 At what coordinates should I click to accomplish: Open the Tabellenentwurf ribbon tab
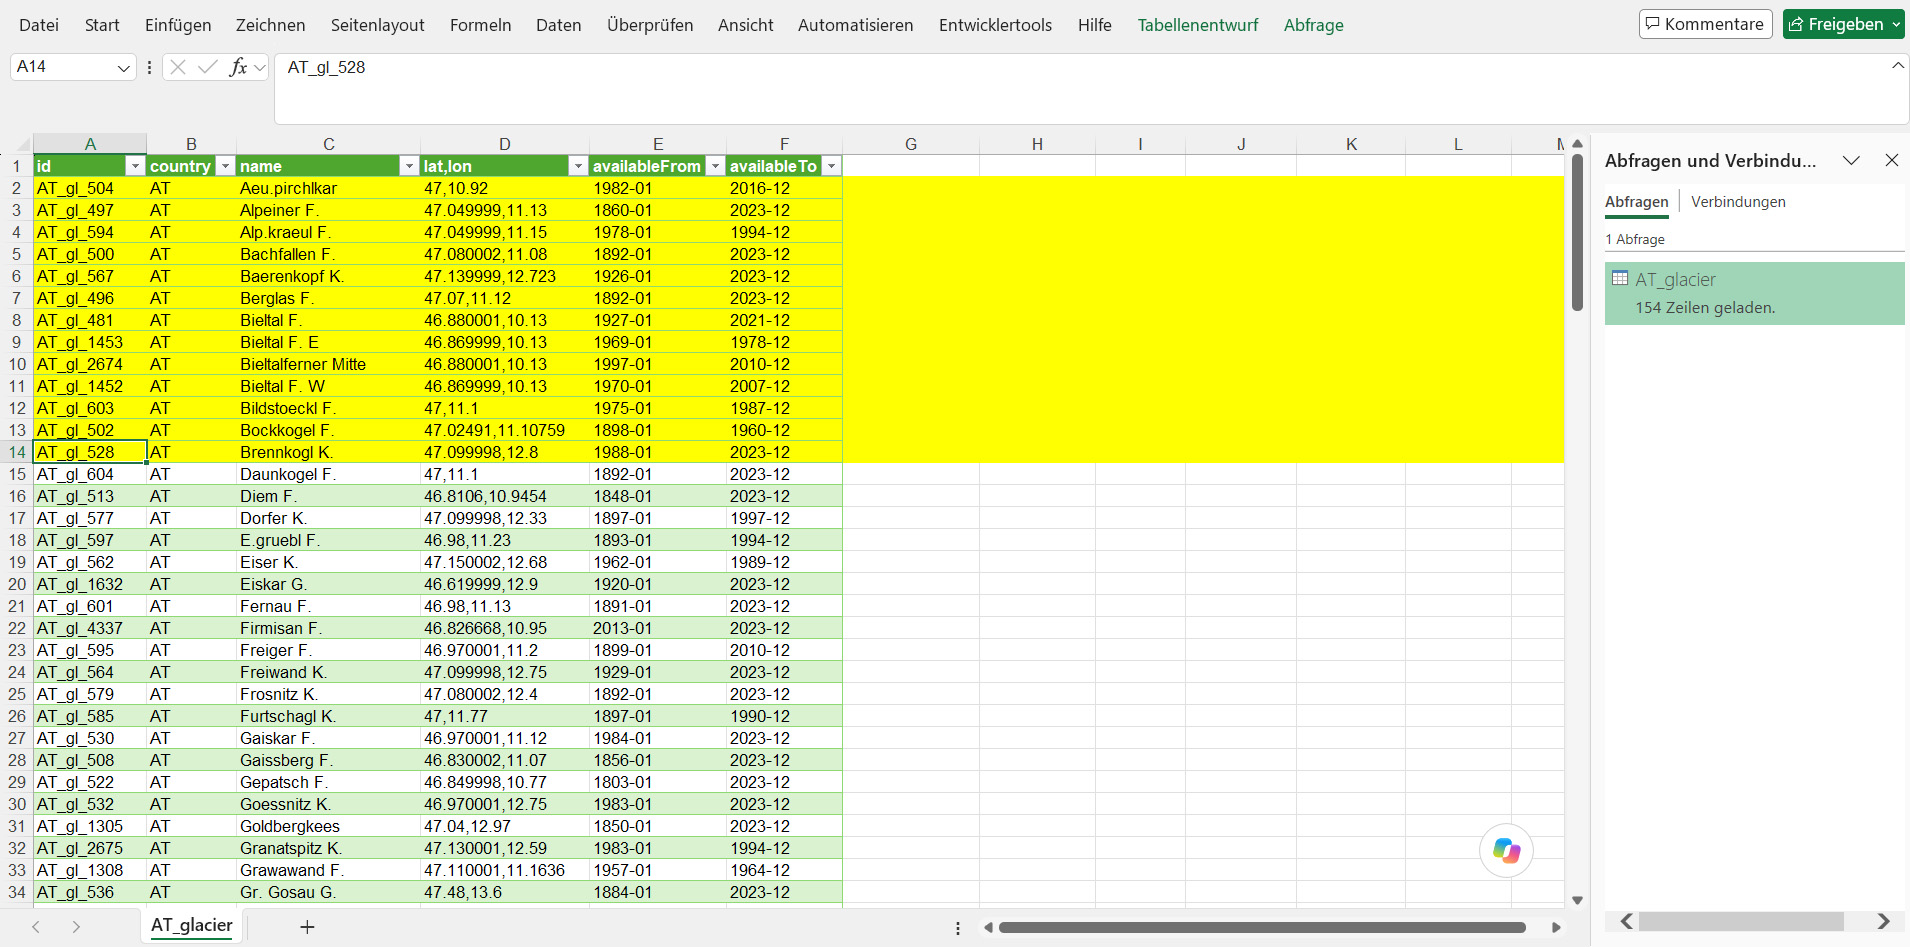(x=1198, y=25)
